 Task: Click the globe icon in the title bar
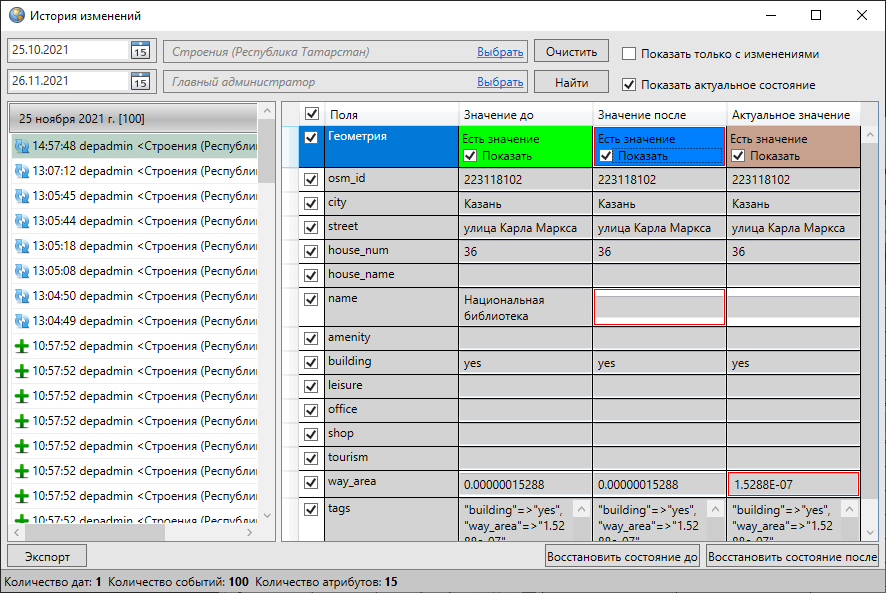(16, 16)
